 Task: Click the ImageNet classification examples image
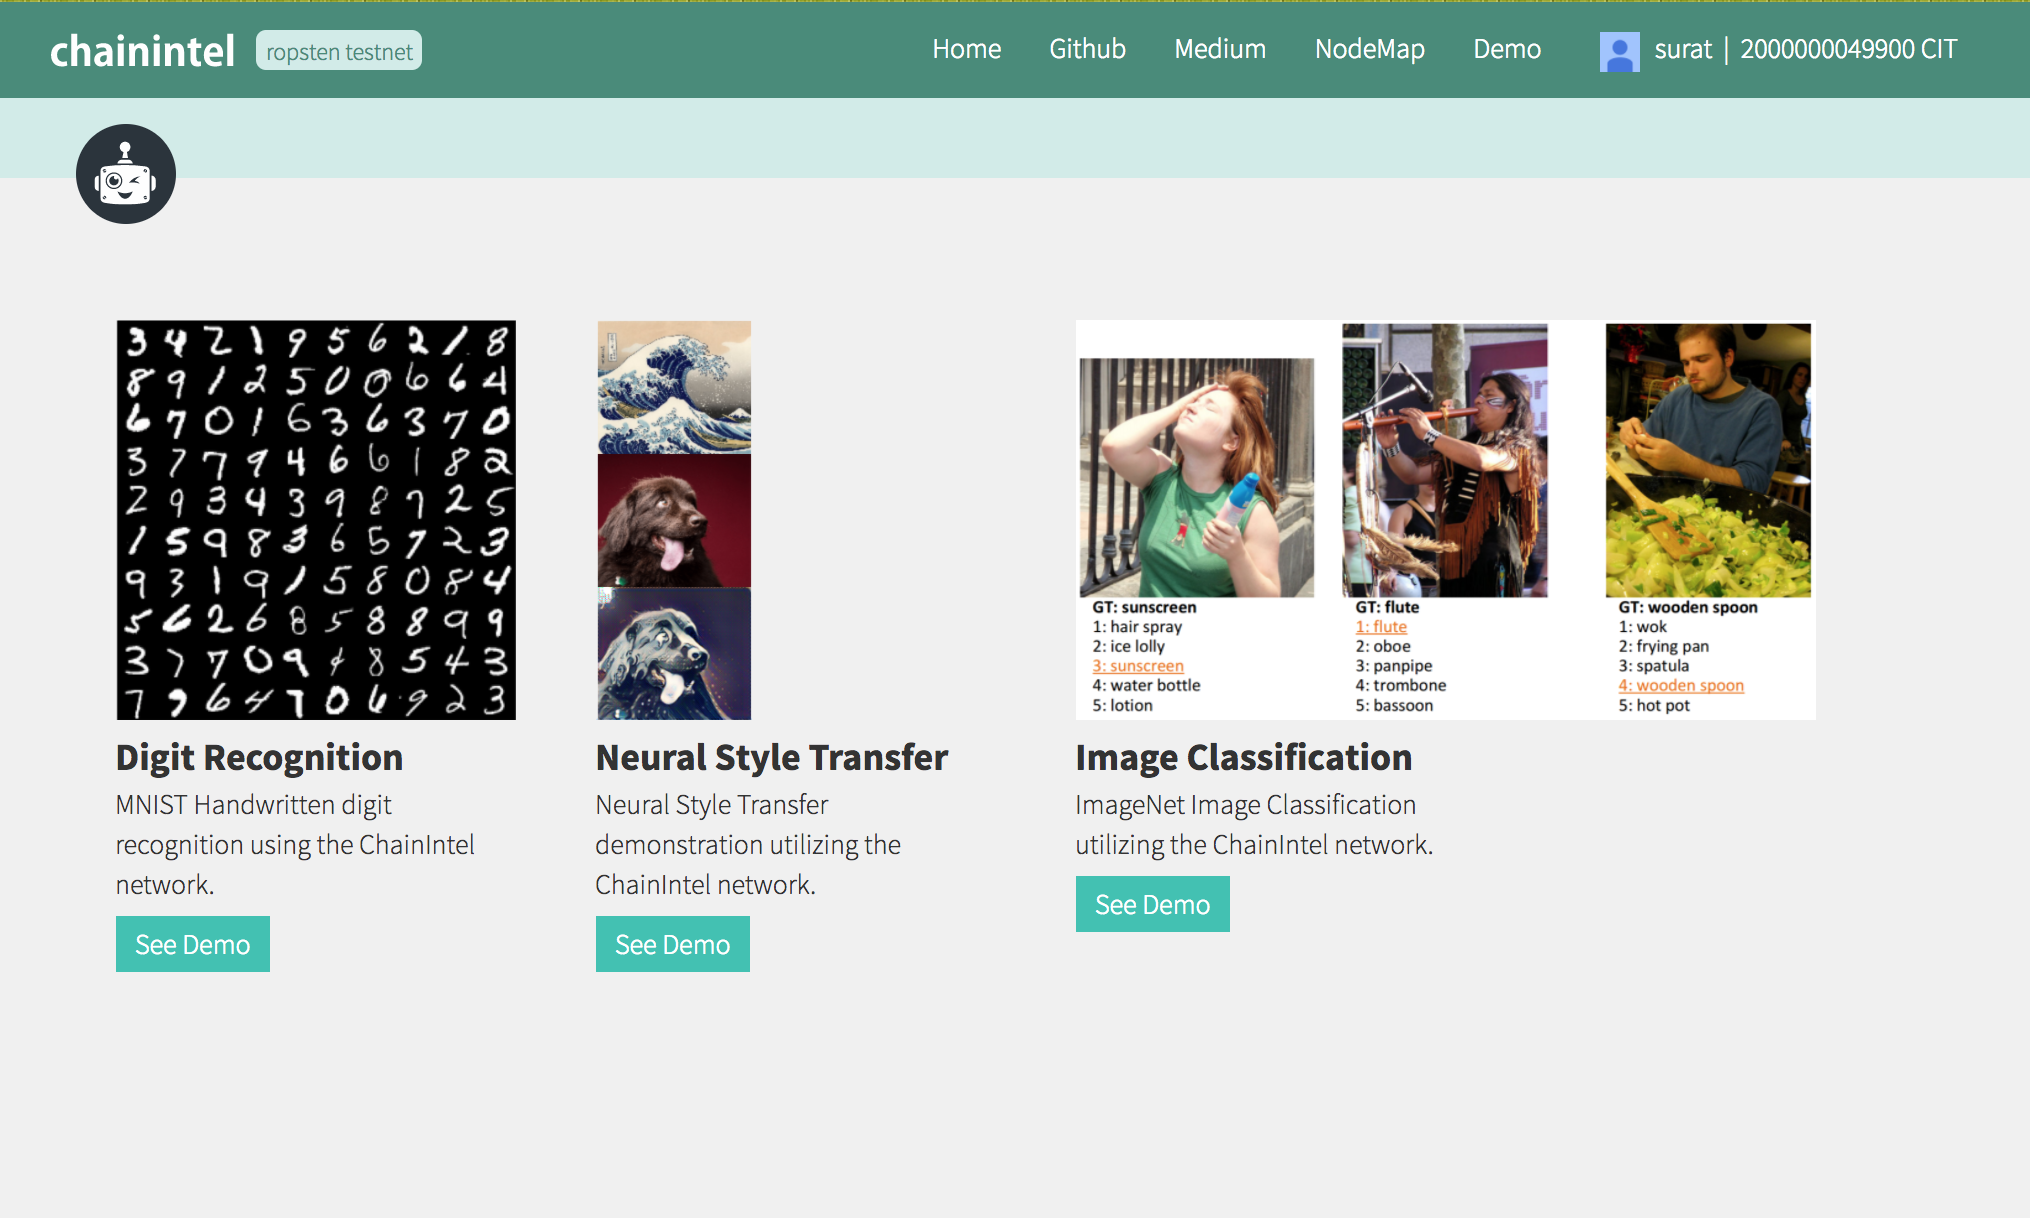pos(1445,520)
